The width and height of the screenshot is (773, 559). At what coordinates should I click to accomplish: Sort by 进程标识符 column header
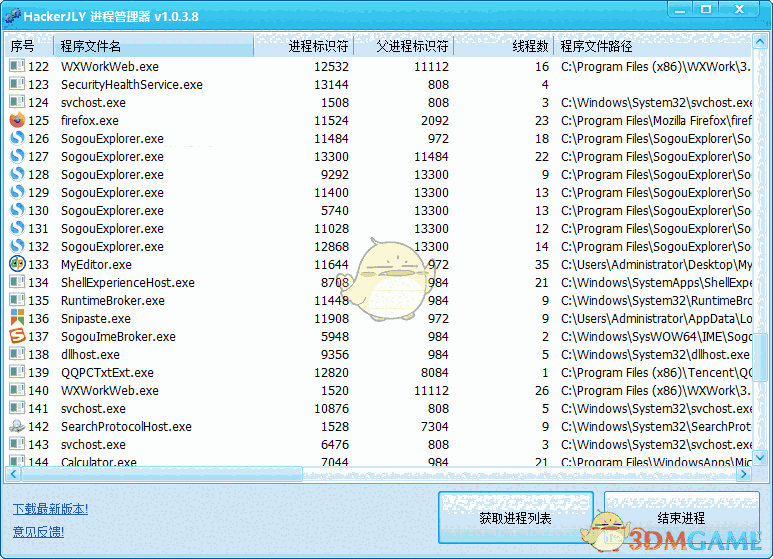(304, 46)
